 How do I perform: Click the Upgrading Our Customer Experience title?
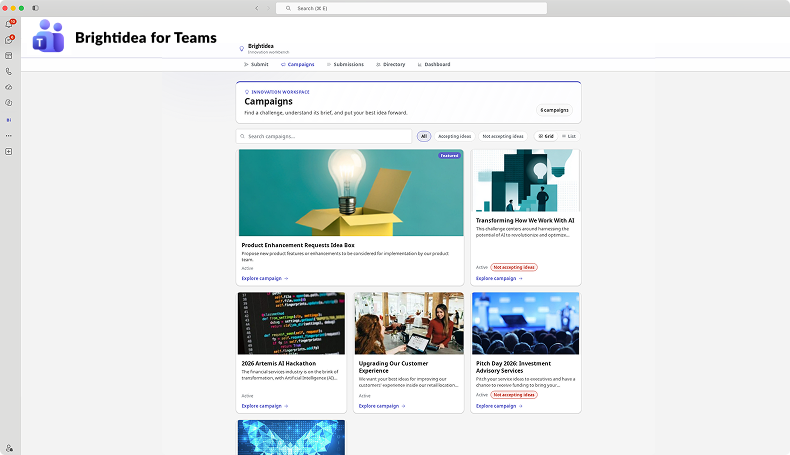click(x=393, y=367)
